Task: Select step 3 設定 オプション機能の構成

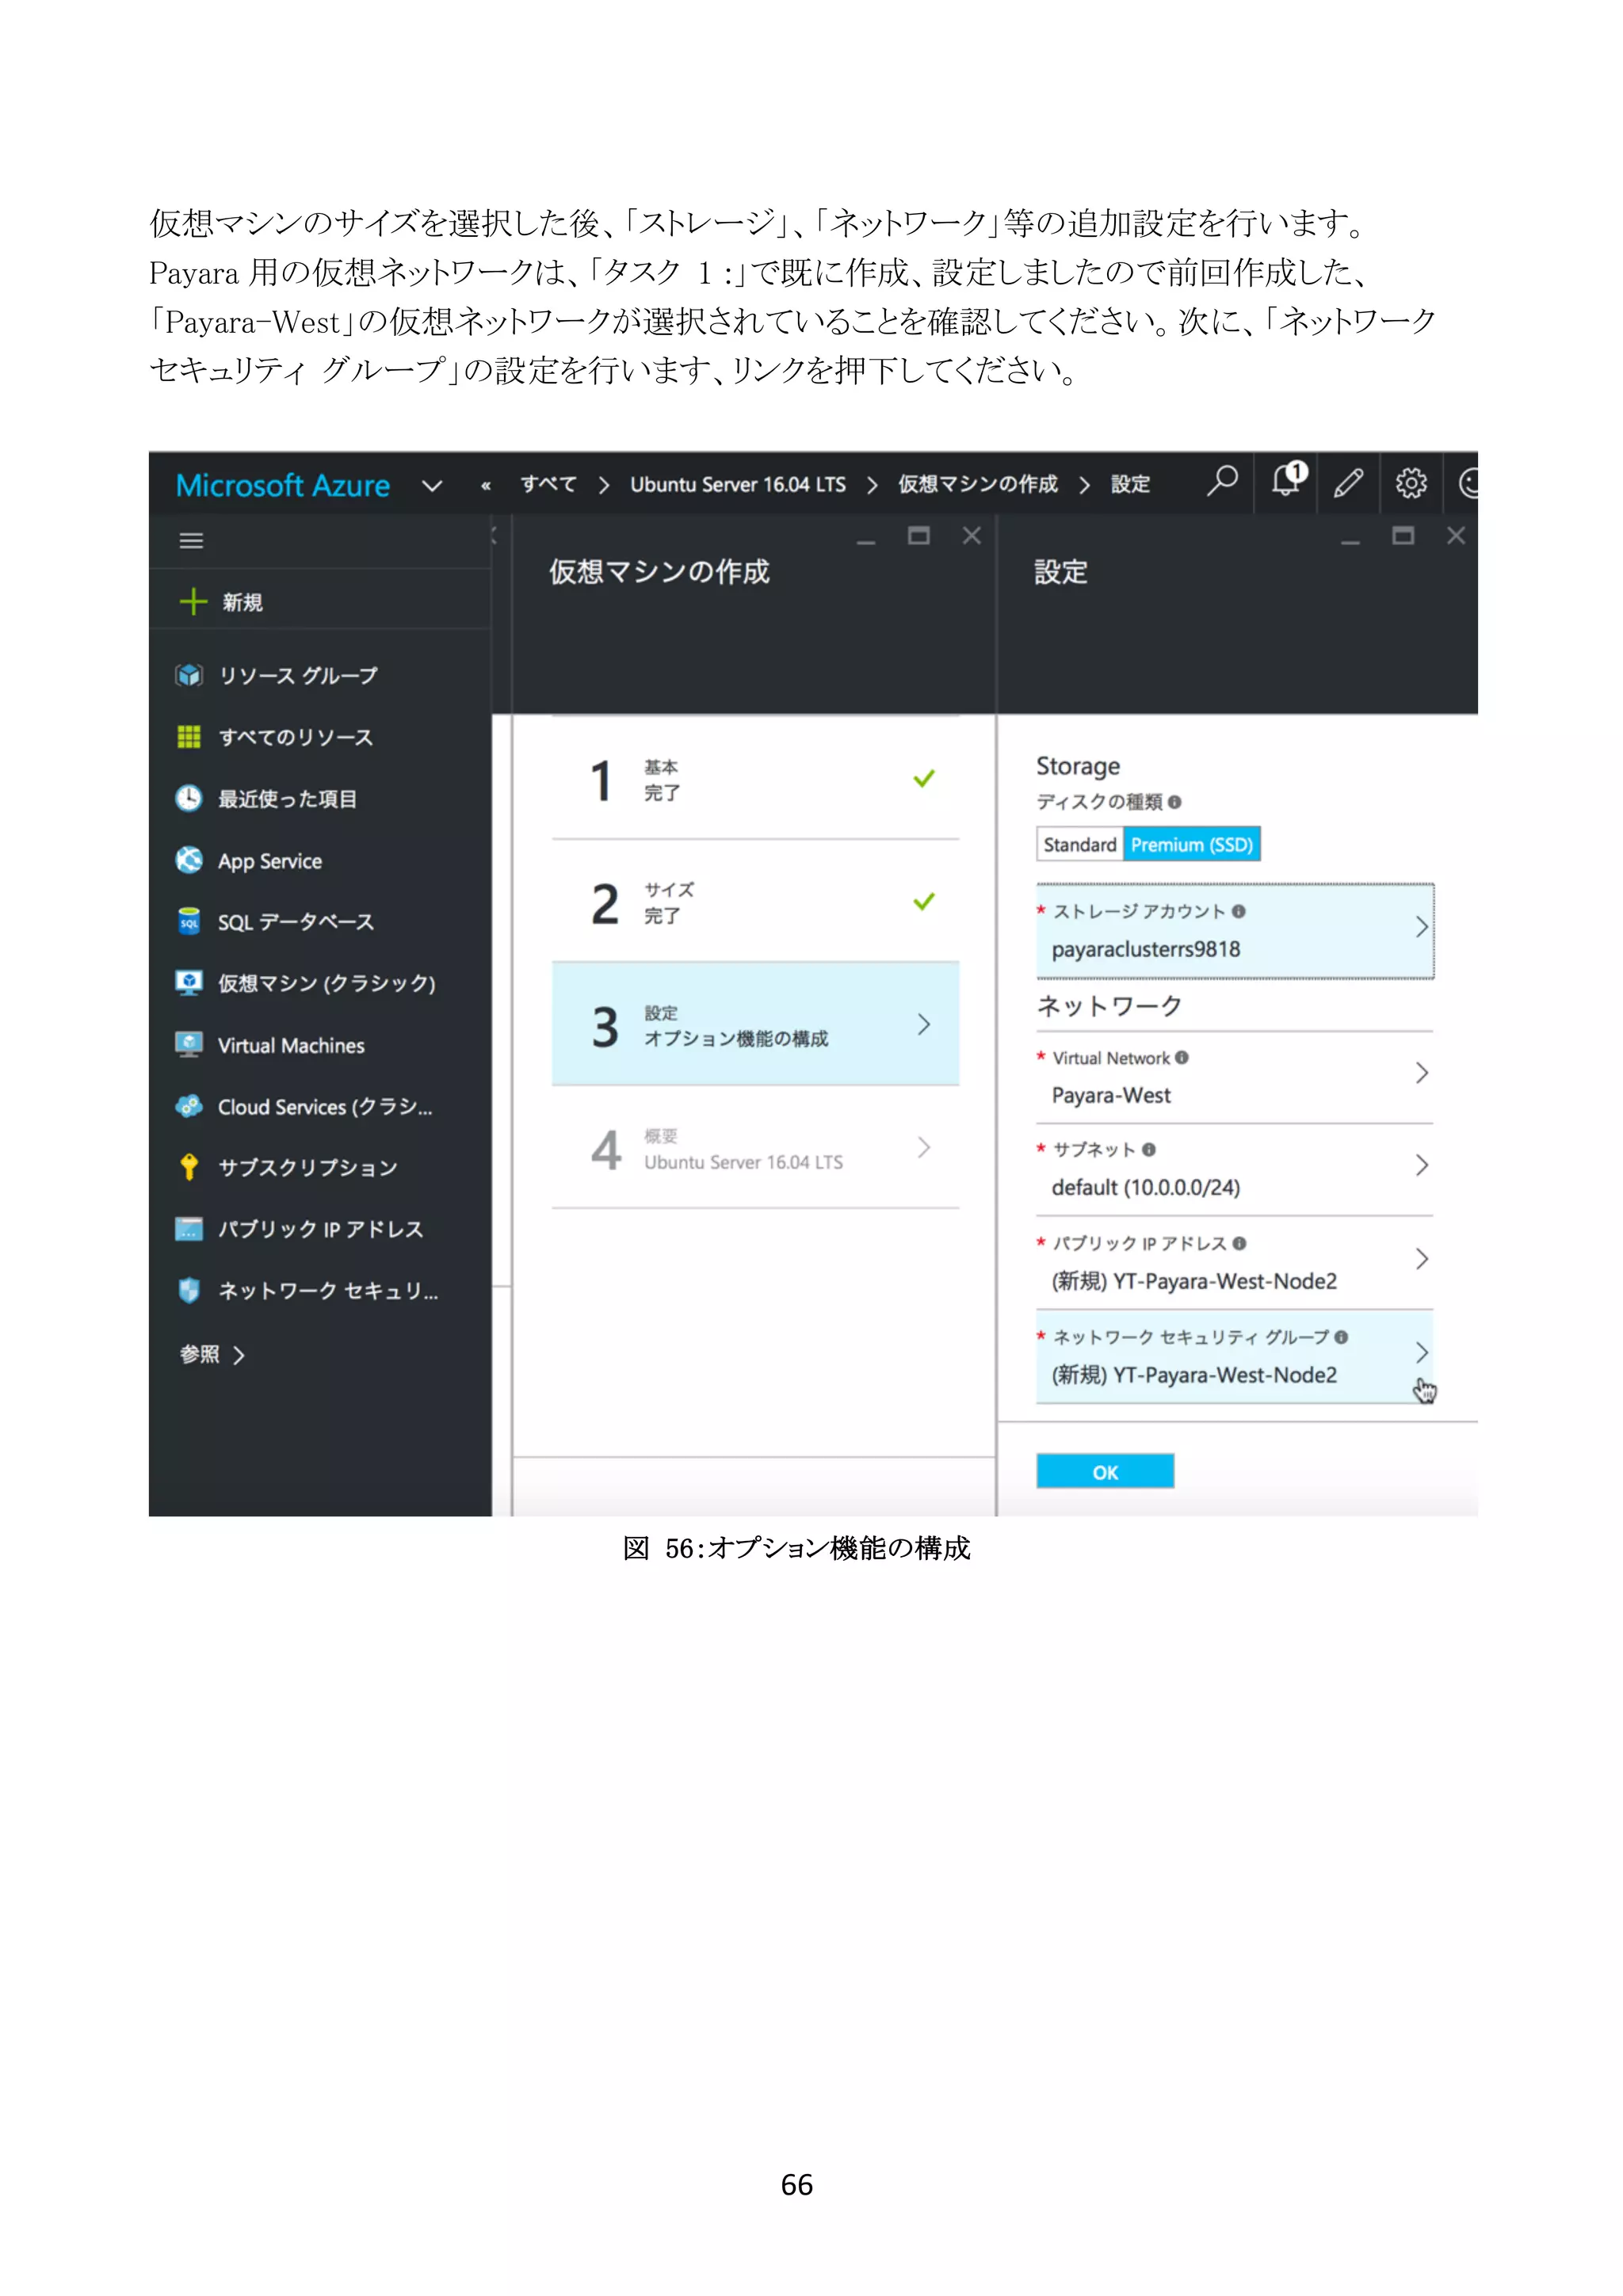Action: tap(755, 1025)
